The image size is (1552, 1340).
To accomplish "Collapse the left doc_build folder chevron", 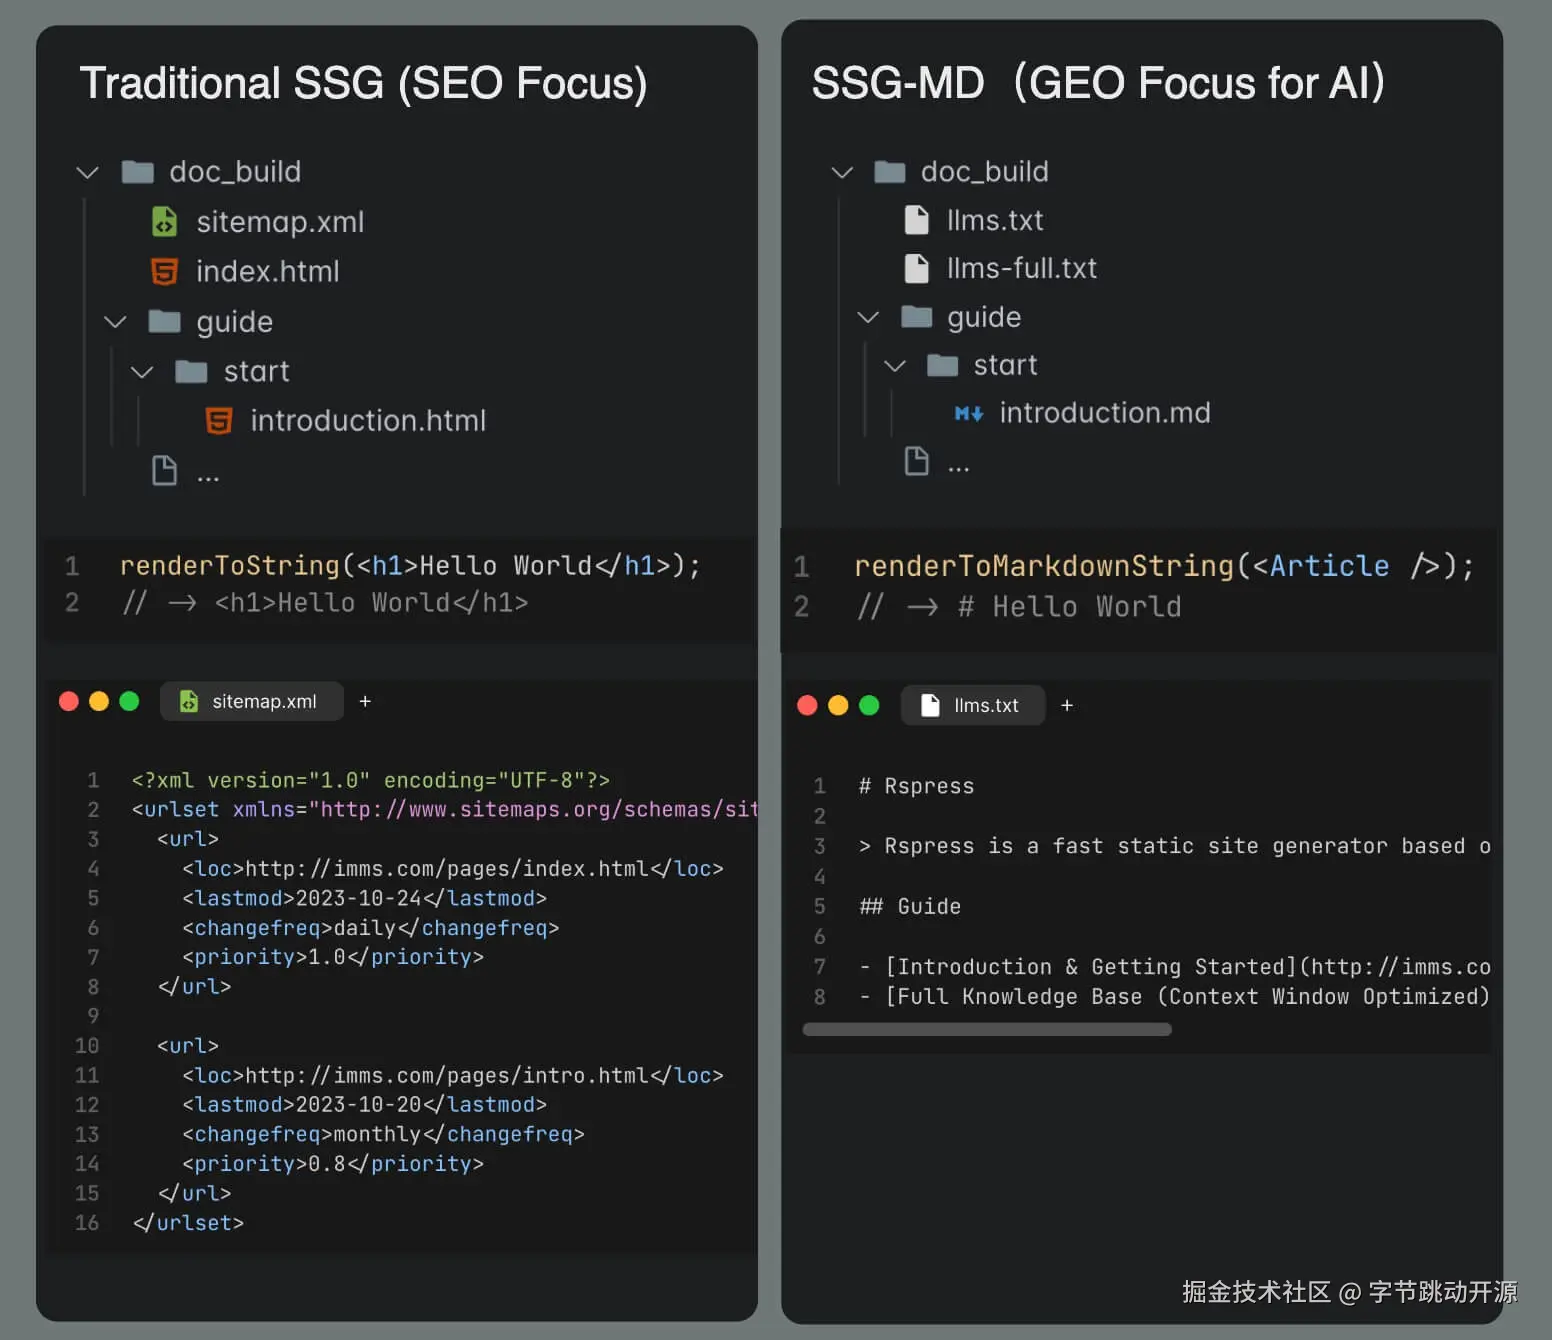I will (x=88, y=172).
